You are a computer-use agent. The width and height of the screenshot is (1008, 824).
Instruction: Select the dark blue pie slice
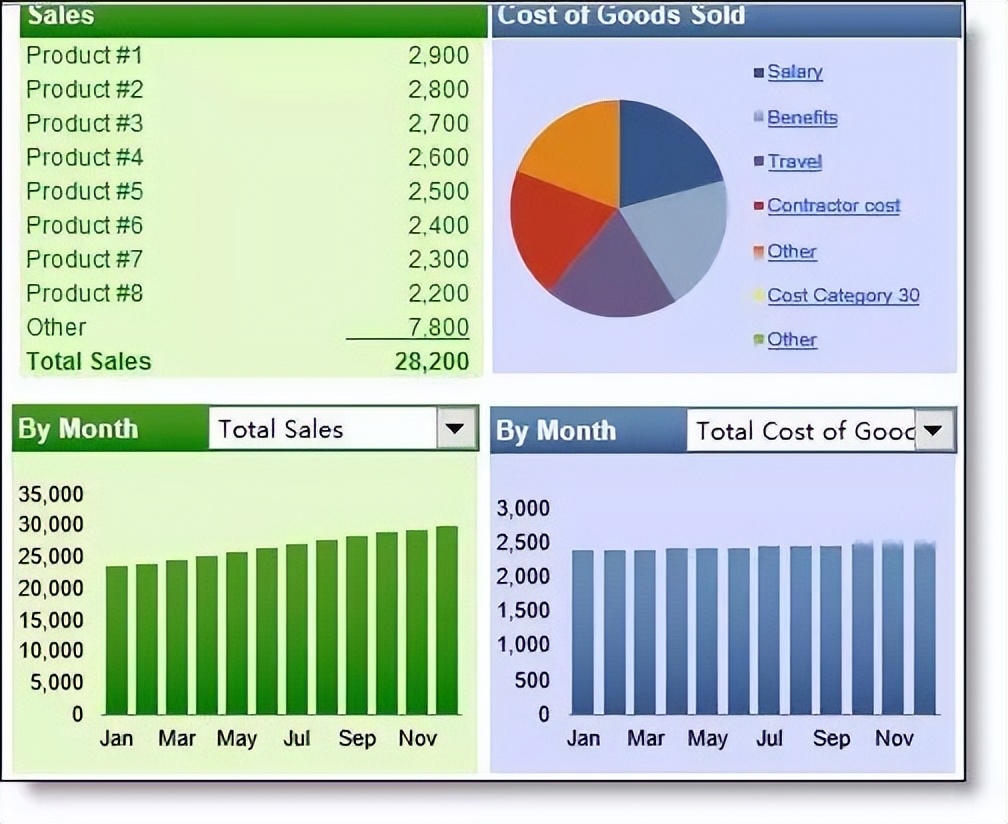(x=662, y=154)
